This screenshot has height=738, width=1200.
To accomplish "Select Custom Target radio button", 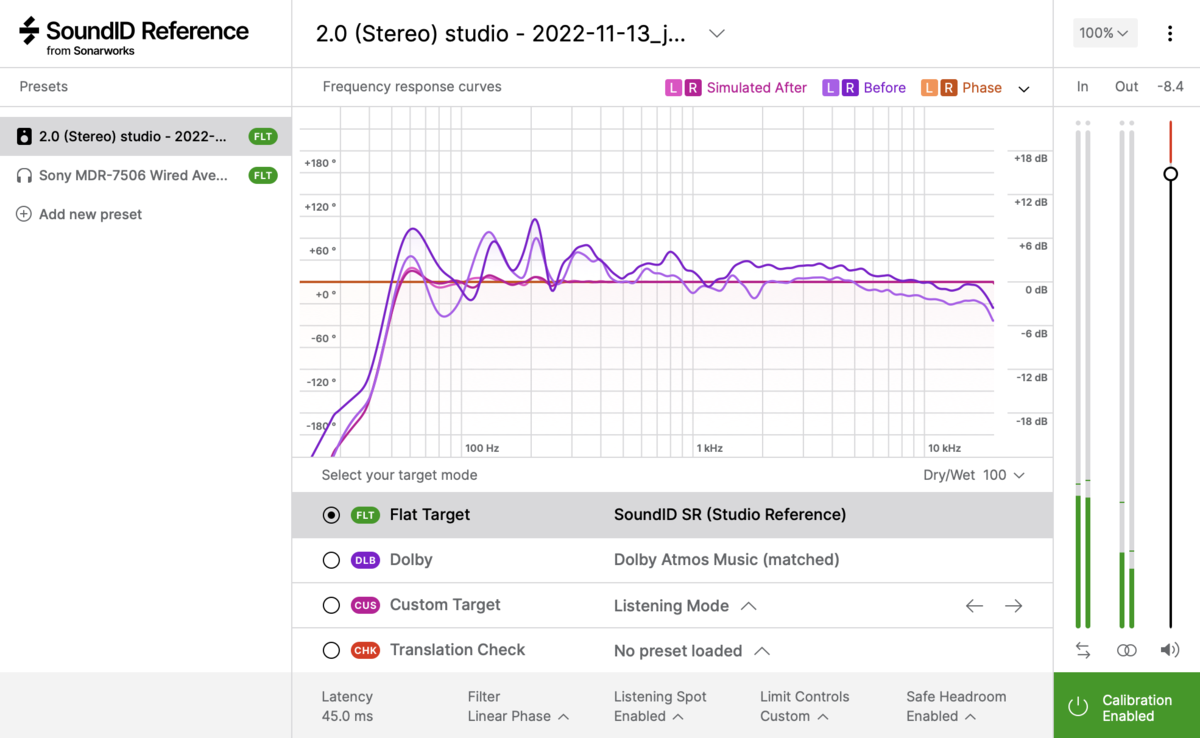I will point(331,605).
